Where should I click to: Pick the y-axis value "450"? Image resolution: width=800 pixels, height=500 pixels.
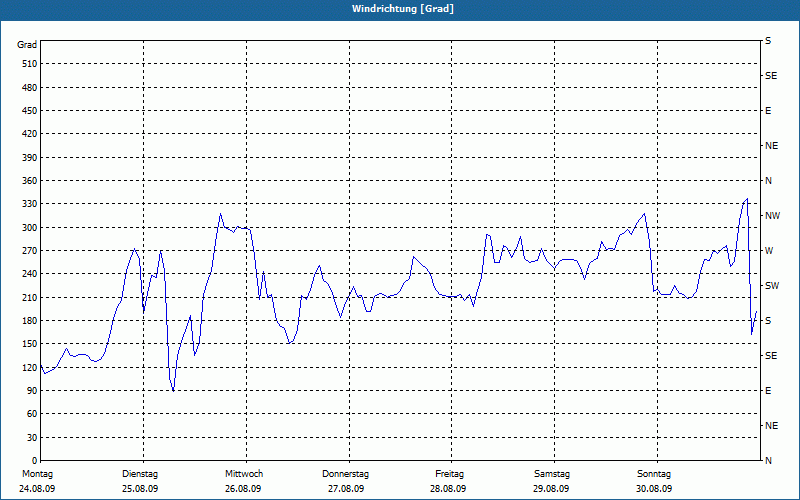30,111
